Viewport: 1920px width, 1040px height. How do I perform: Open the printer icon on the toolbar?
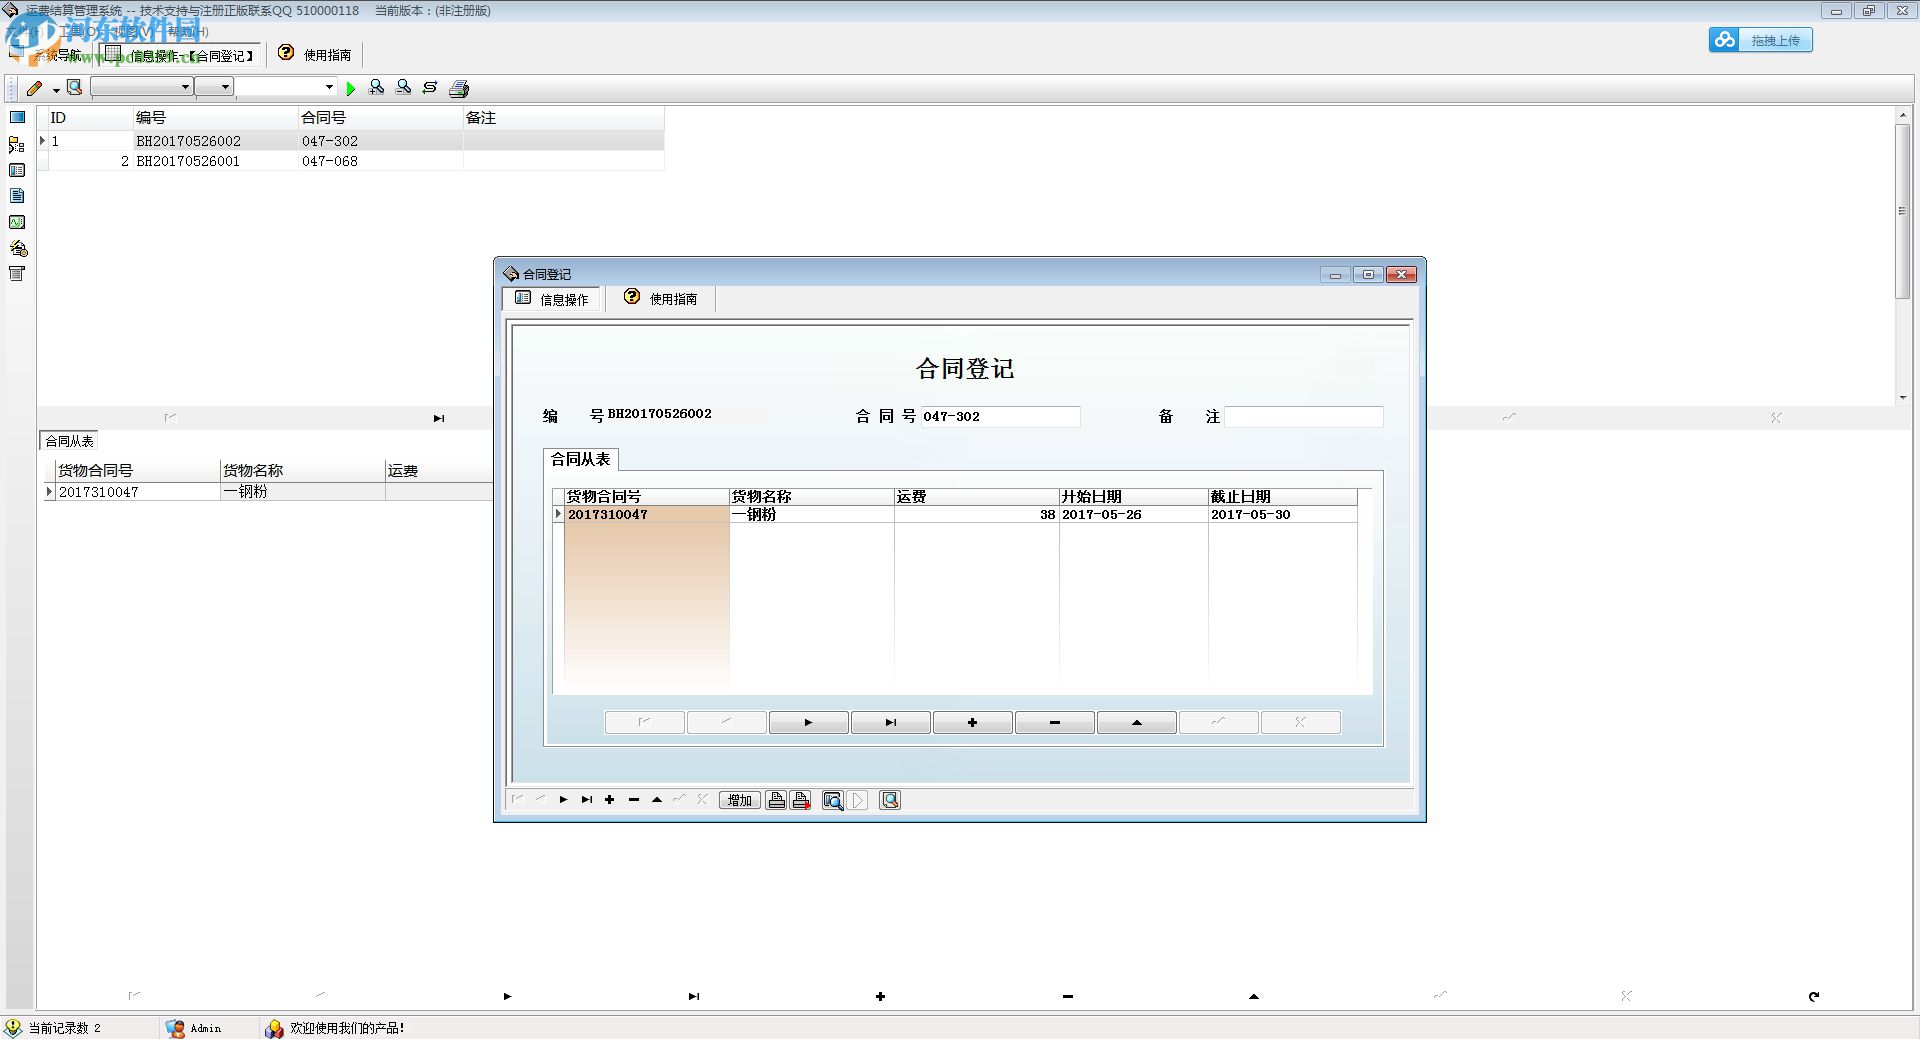pos(458,88)
